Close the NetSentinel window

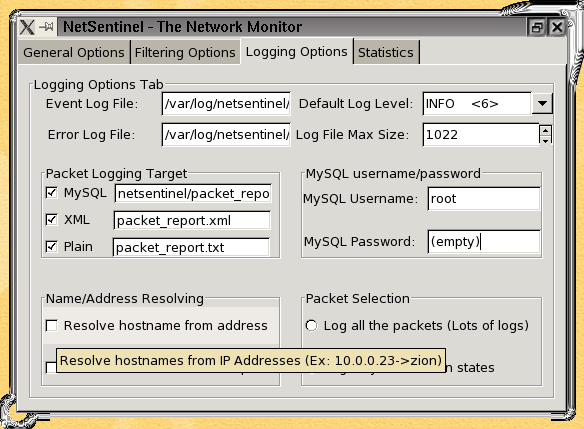pyautogui.click(x=557, y=27)
